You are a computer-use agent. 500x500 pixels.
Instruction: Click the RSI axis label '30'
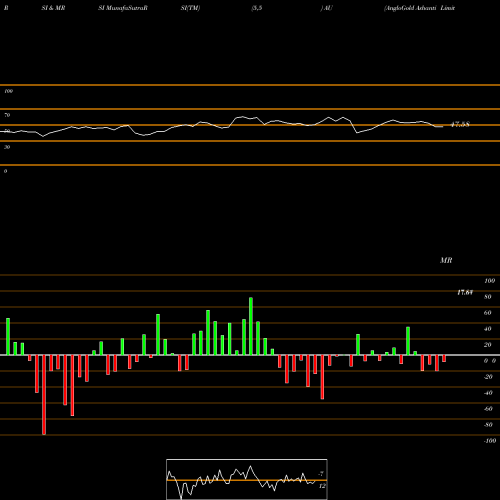coord(7,147)
